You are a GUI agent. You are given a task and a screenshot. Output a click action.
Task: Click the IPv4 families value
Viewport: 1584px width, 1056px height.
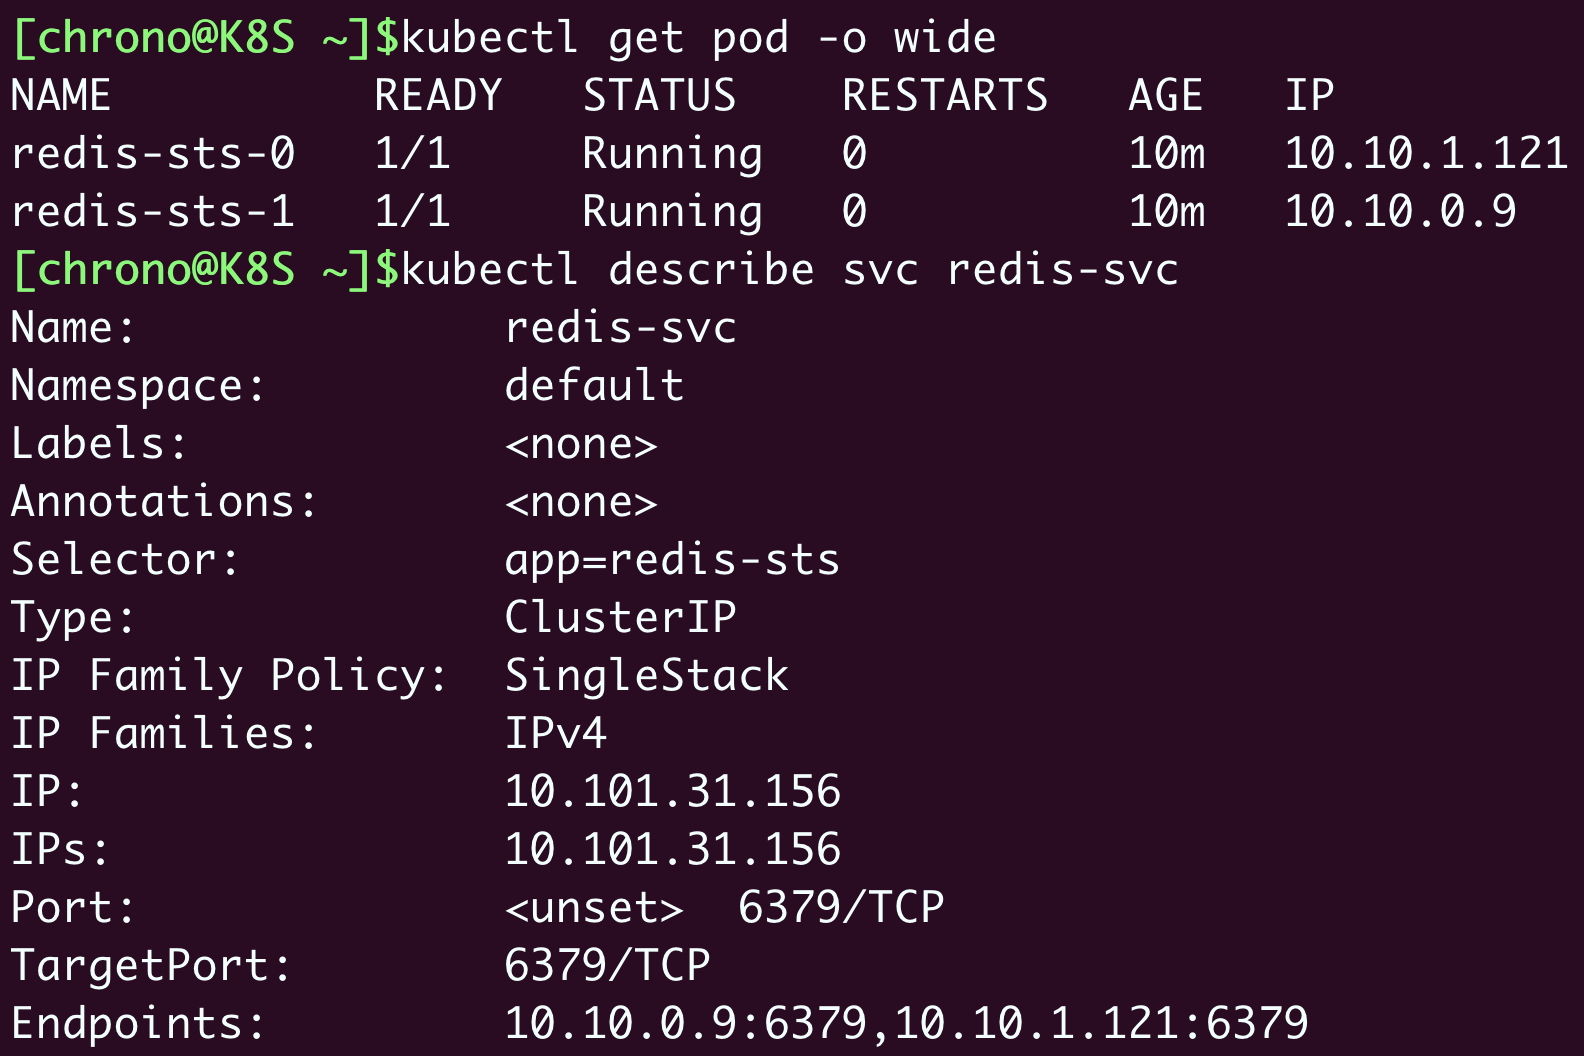tap(555, 734)
